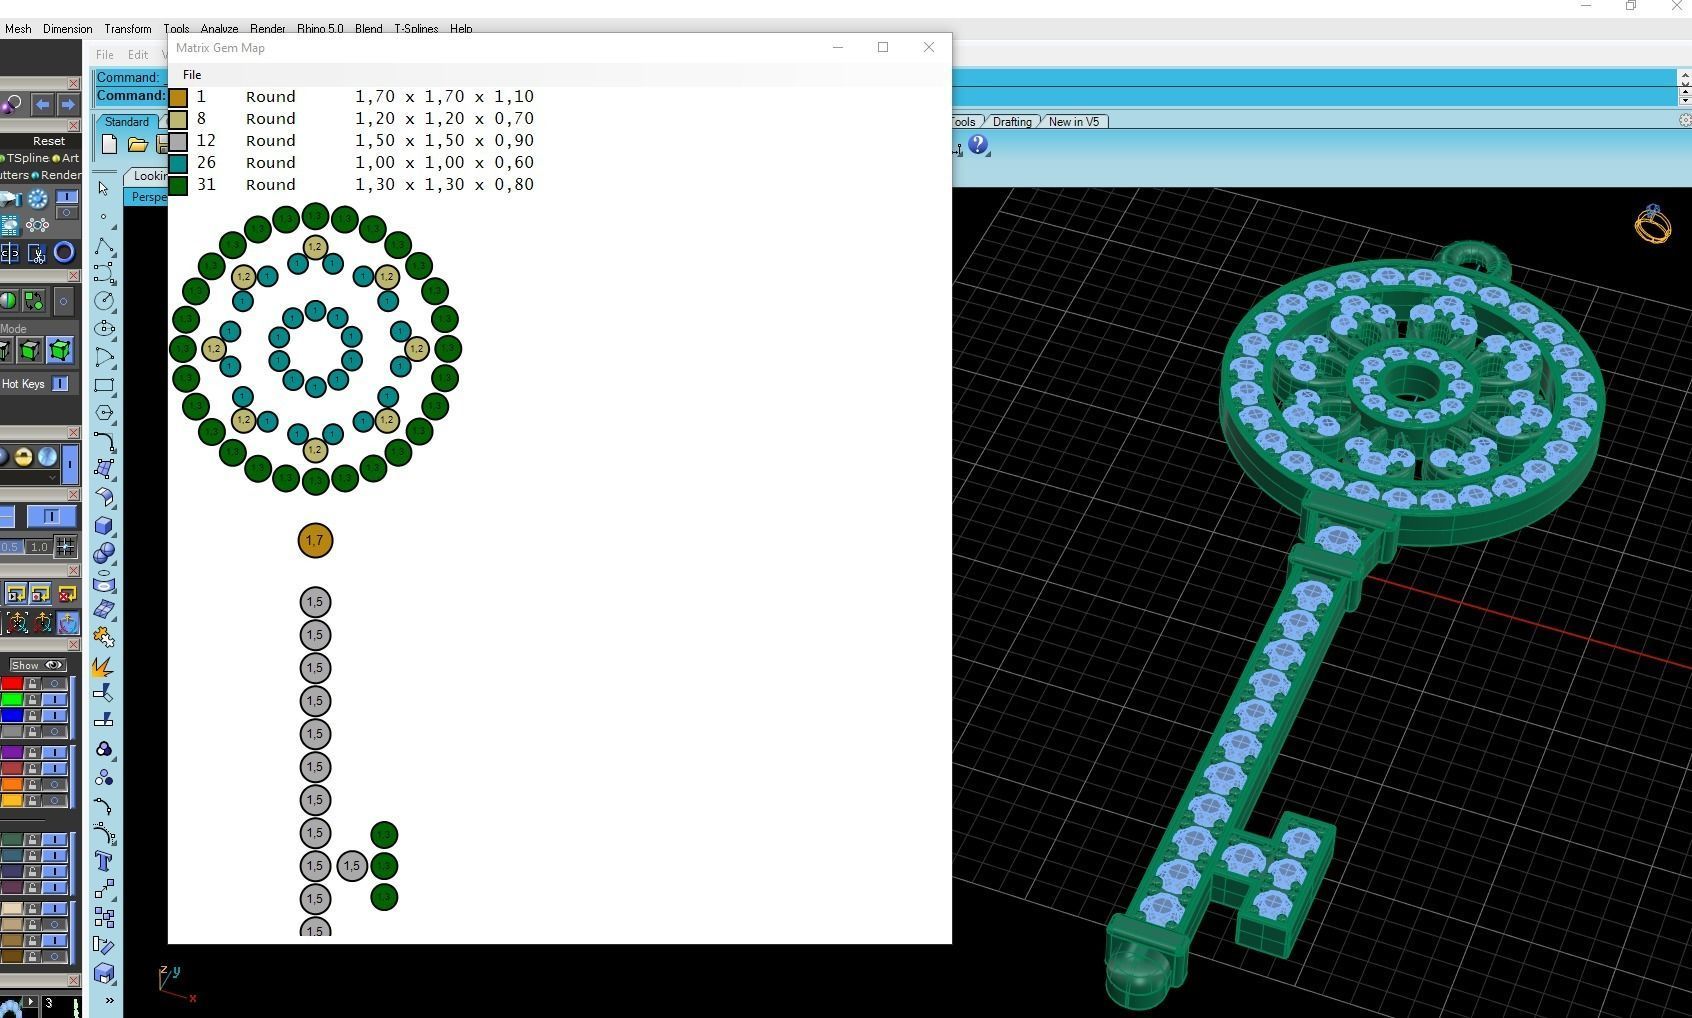
Task: Choose the control point Curve tool
Action: (104, 273)
